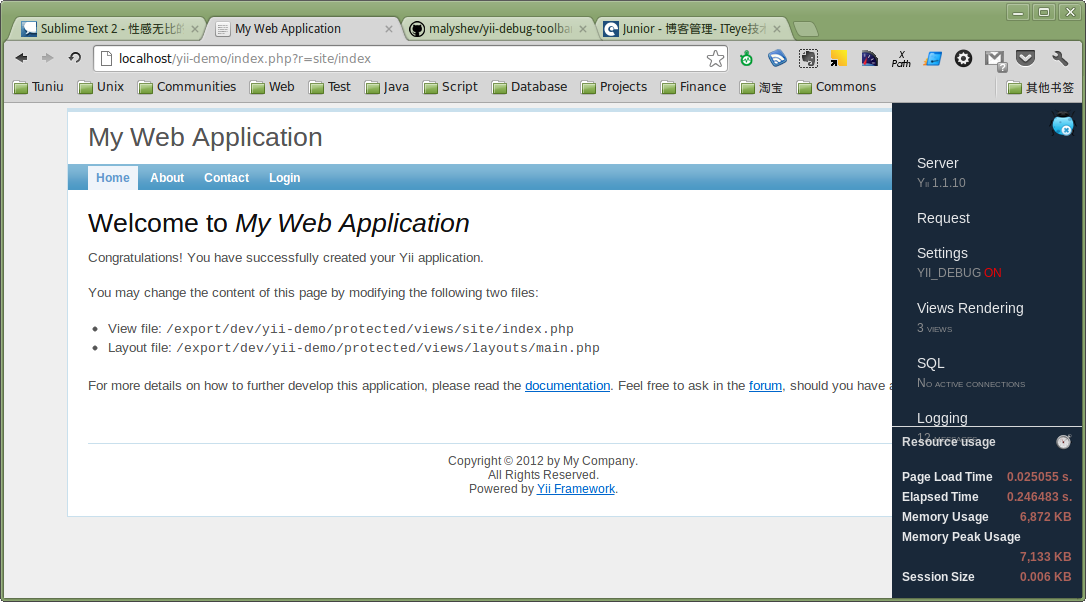Click the yellow sticky note extension icon
This screenshot has height=602, width=1086.
tap(839, 59)
